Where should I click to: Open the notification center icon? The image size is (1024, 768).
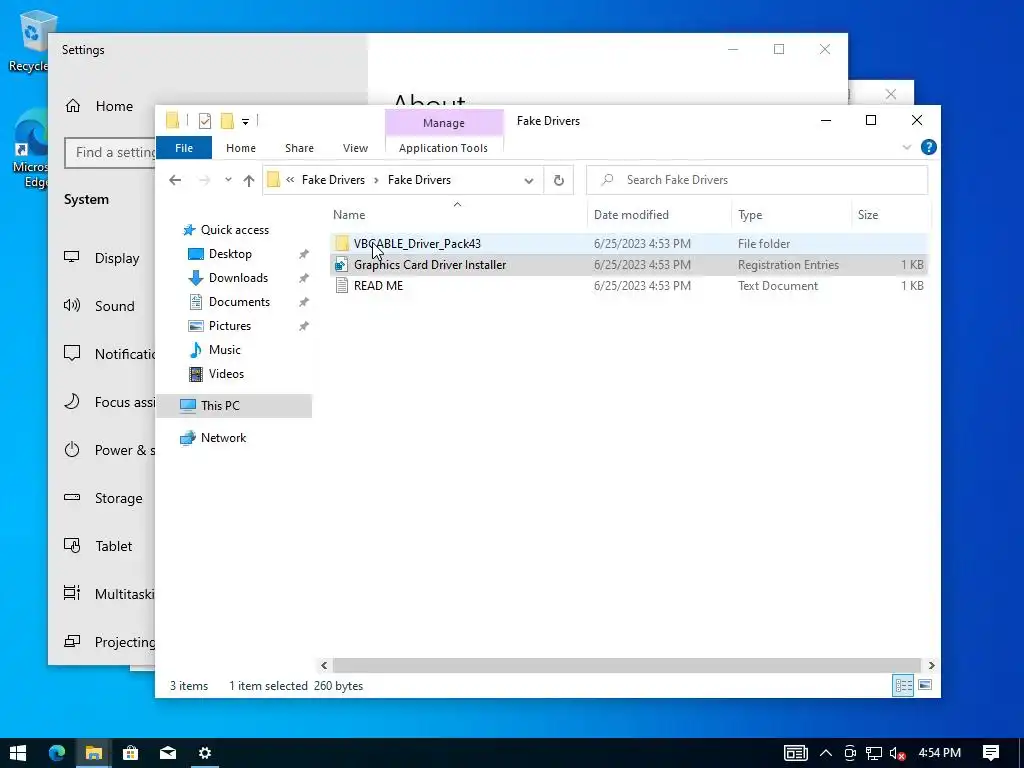click(991, 753)
